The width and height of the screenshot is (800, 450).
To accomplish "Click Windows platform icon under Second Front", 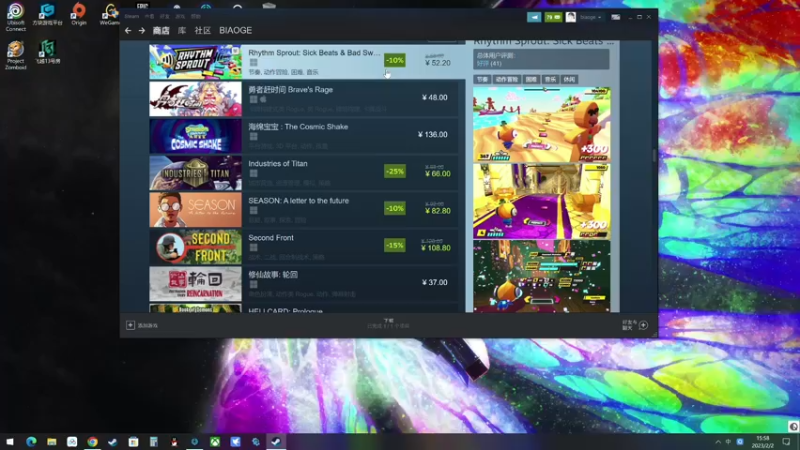I will click(x=254, y=248).
